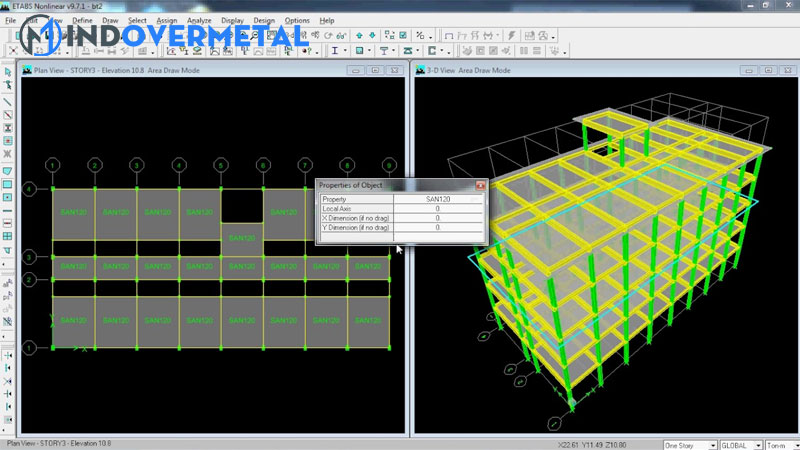Select the pointer tool in left toolbar
Image resolution: width=800 pixels, height=450 pixels.
pos(8,72)
